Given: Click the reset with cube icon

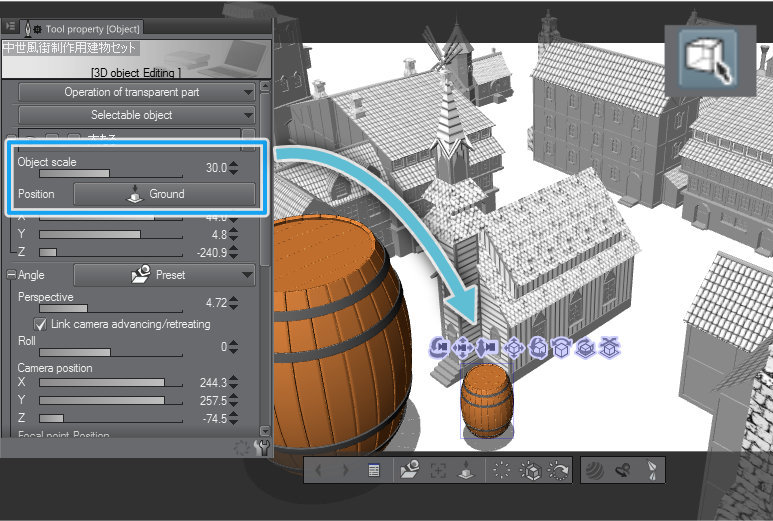Looking at the screenshot, I should point(530,470).
